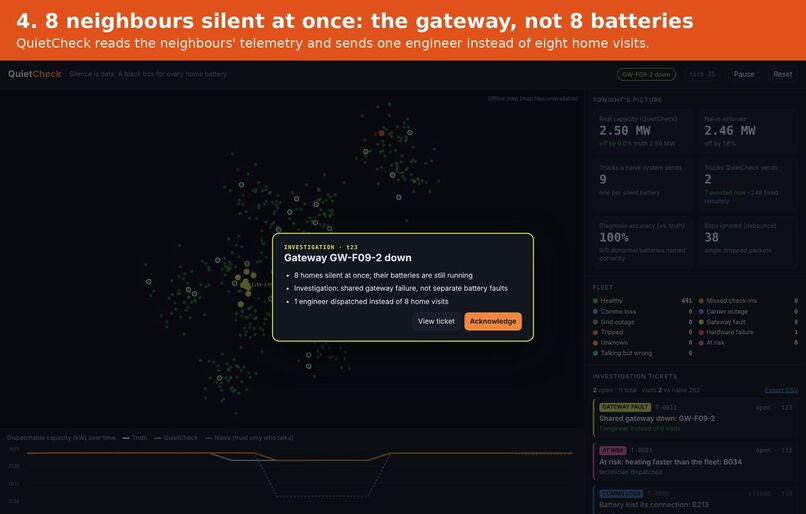This screenshot has height=514, width=806.
Task: Click the AT RISK ticket badge
Action: pos(613,450)
